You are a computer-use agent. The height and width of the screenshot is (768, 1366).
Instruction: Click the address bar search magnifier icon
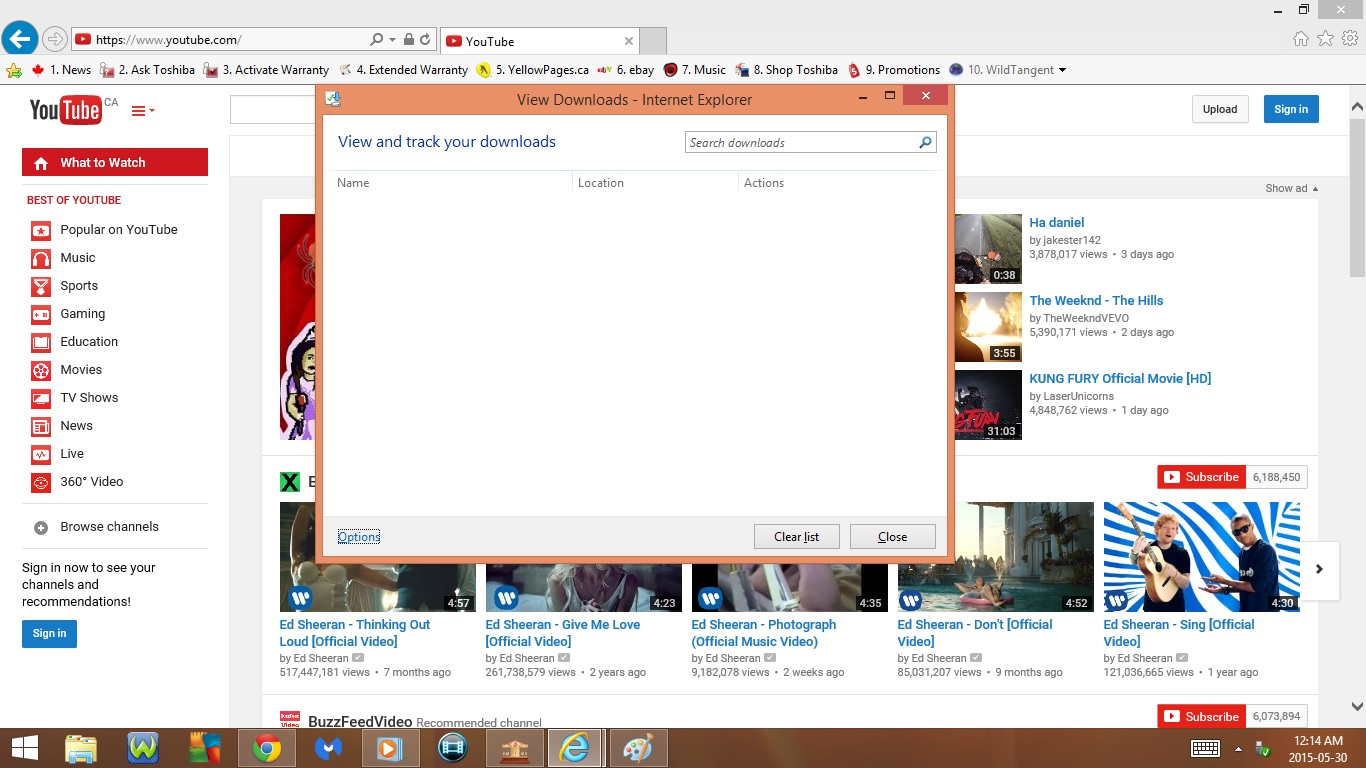tap(376, 40)
